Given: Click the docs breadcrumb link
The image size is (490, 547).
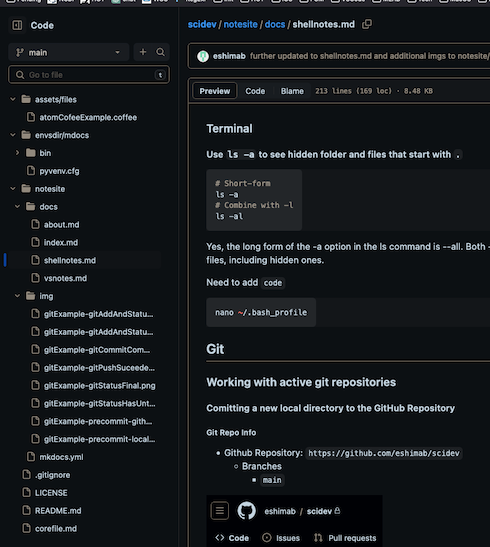Looking at the screenshot, I should pos(275,24).
